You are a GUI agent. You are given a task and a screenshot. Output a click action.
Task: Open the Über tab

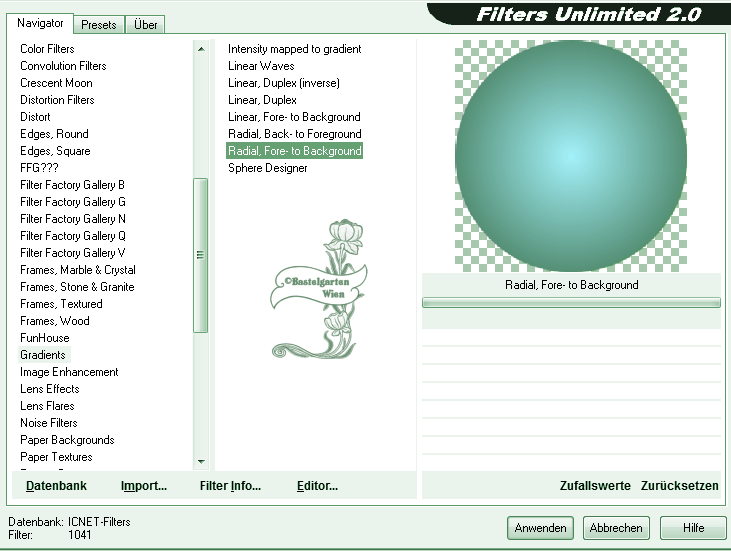point(145,25)
